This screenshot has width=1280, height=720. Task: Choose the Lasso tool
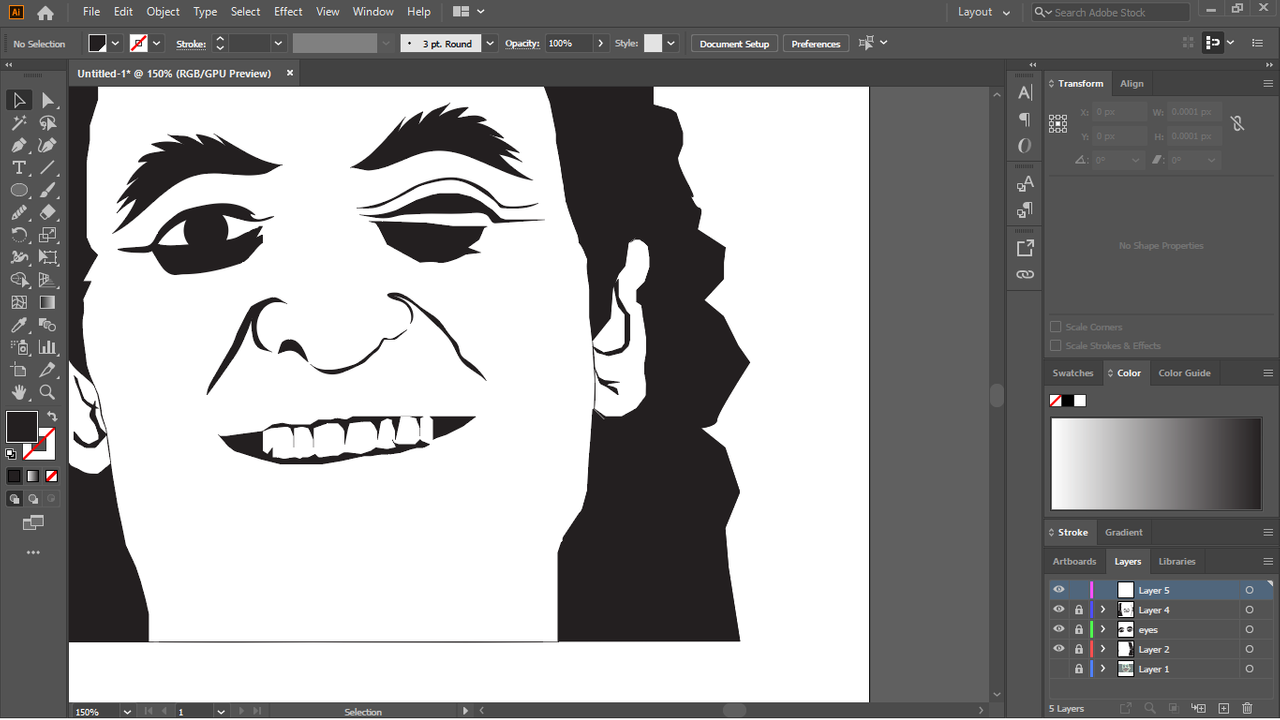coord(47,123)
